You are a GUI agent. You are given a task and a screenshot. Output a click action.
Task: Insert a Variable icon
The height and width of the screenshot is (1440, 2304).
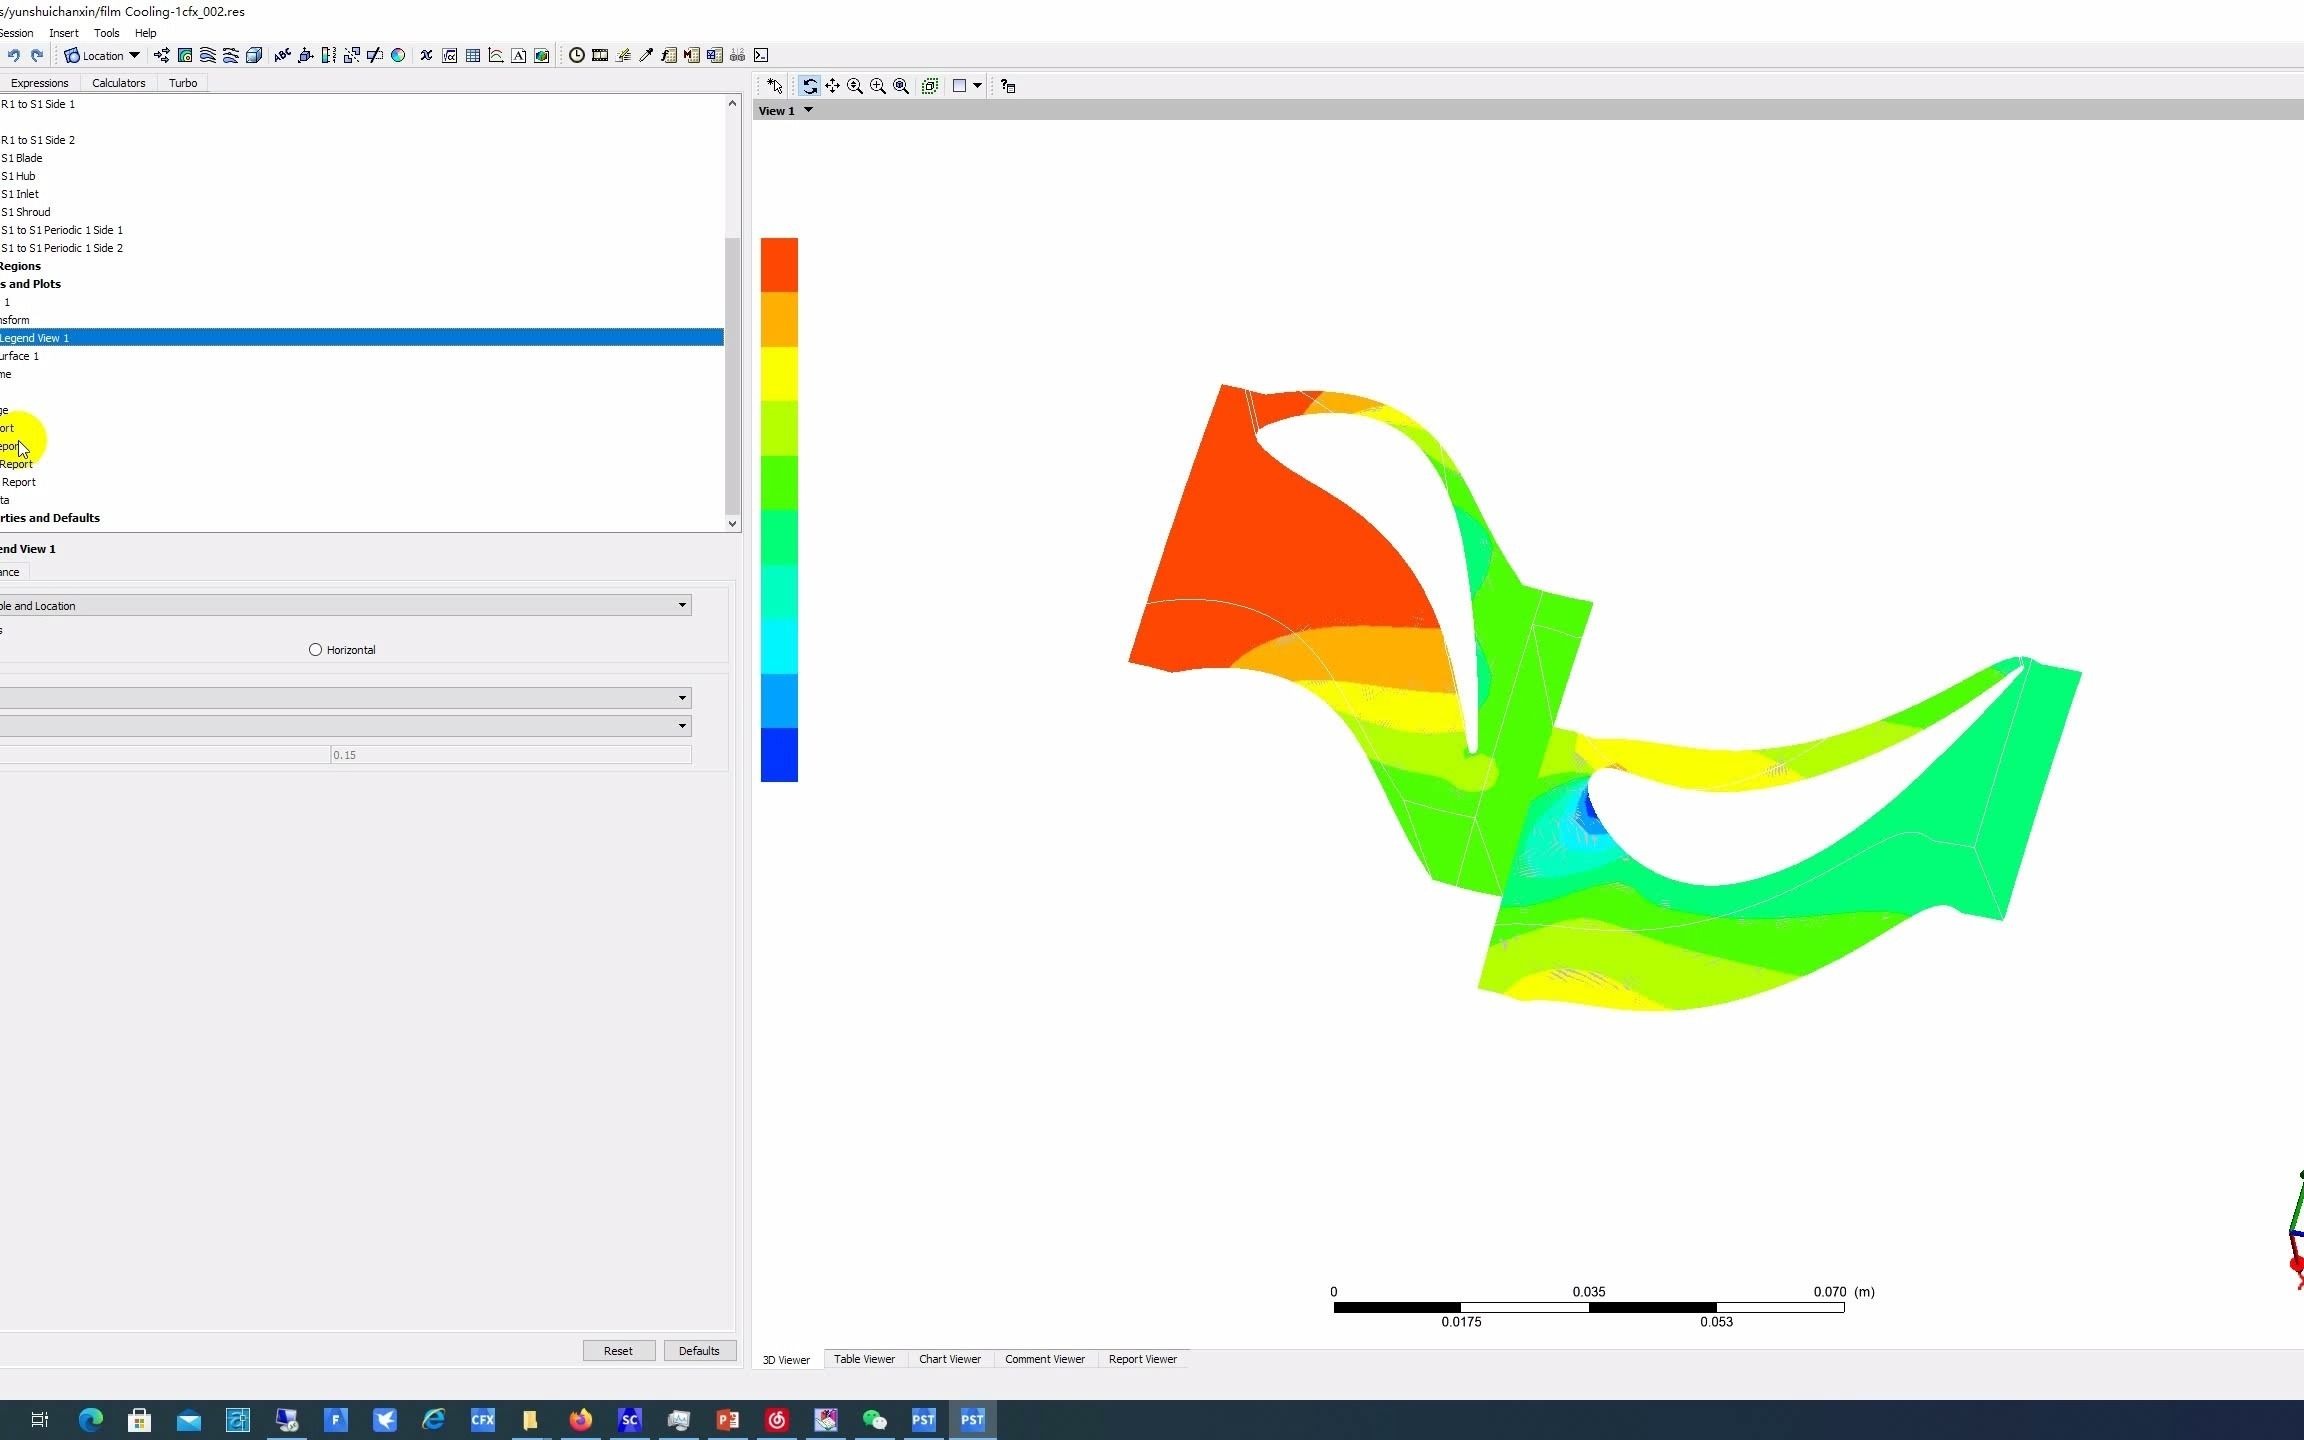[x=426, y=56]
